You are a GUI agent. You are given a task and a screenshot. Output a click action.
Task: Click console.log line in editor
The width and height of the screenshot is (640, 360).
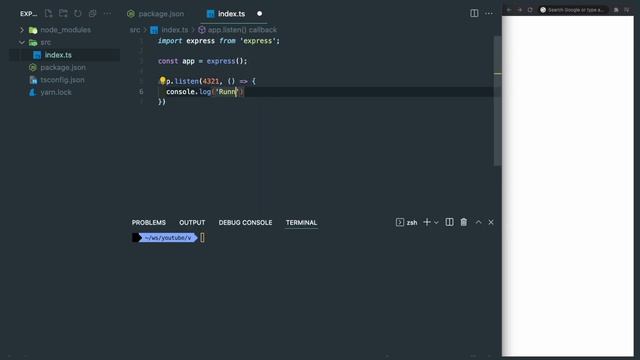tap(205, 91)
